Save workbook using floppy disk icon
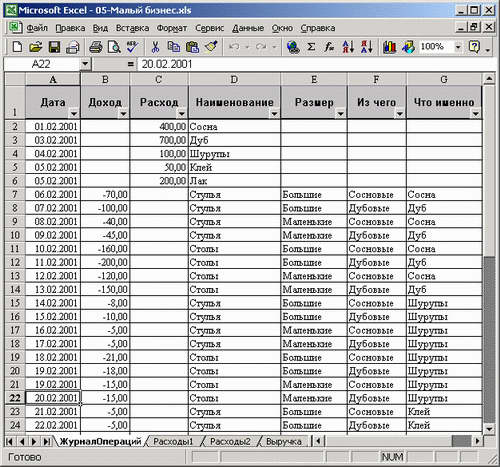This screenshot has height=467, width=500. point(54,47)
